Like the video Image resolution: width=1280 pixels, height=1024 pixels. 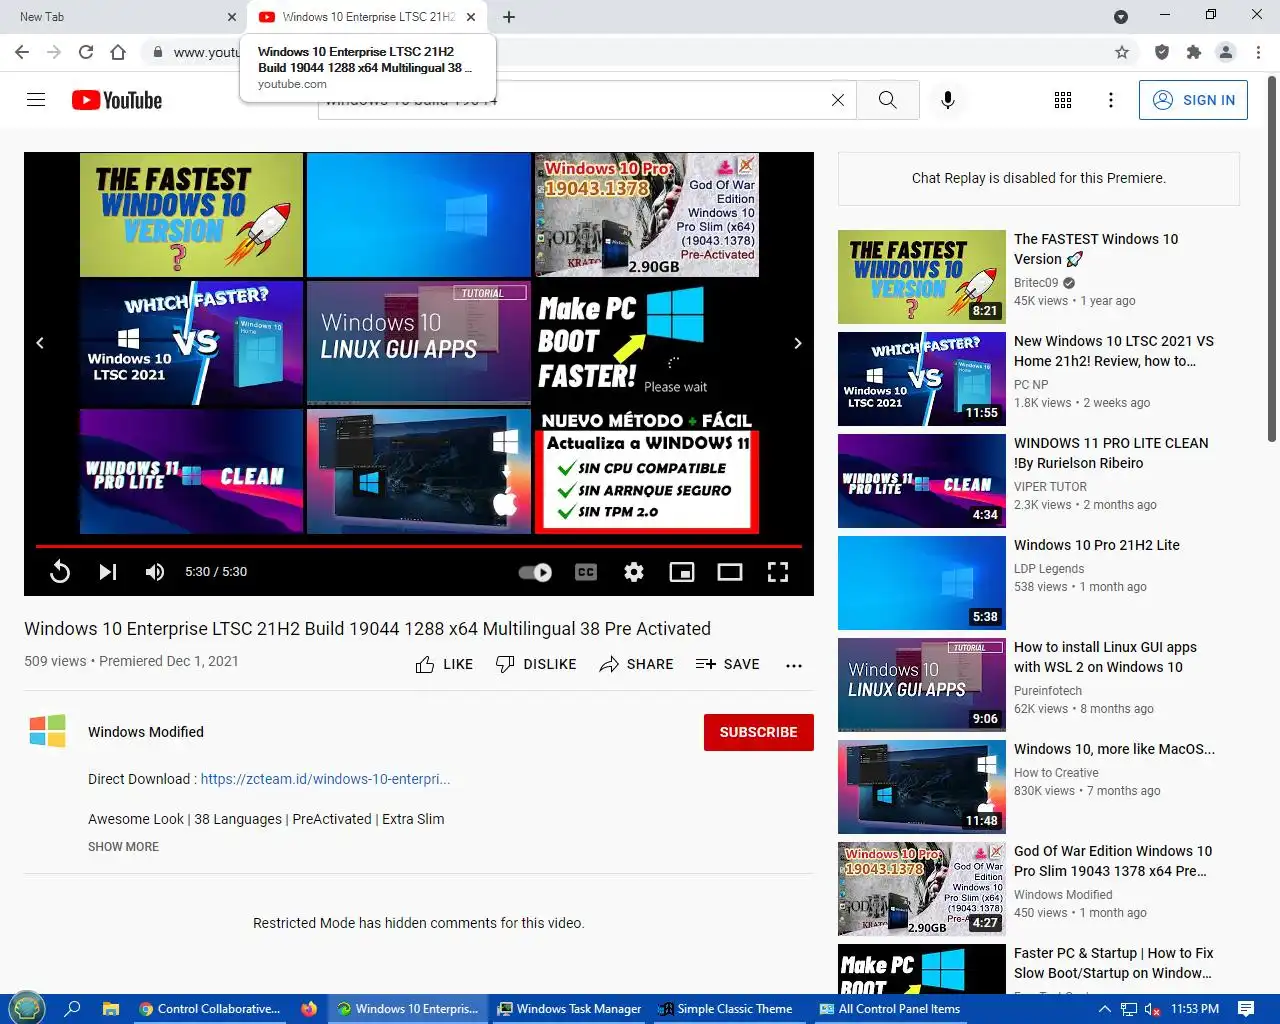[444, 664]
